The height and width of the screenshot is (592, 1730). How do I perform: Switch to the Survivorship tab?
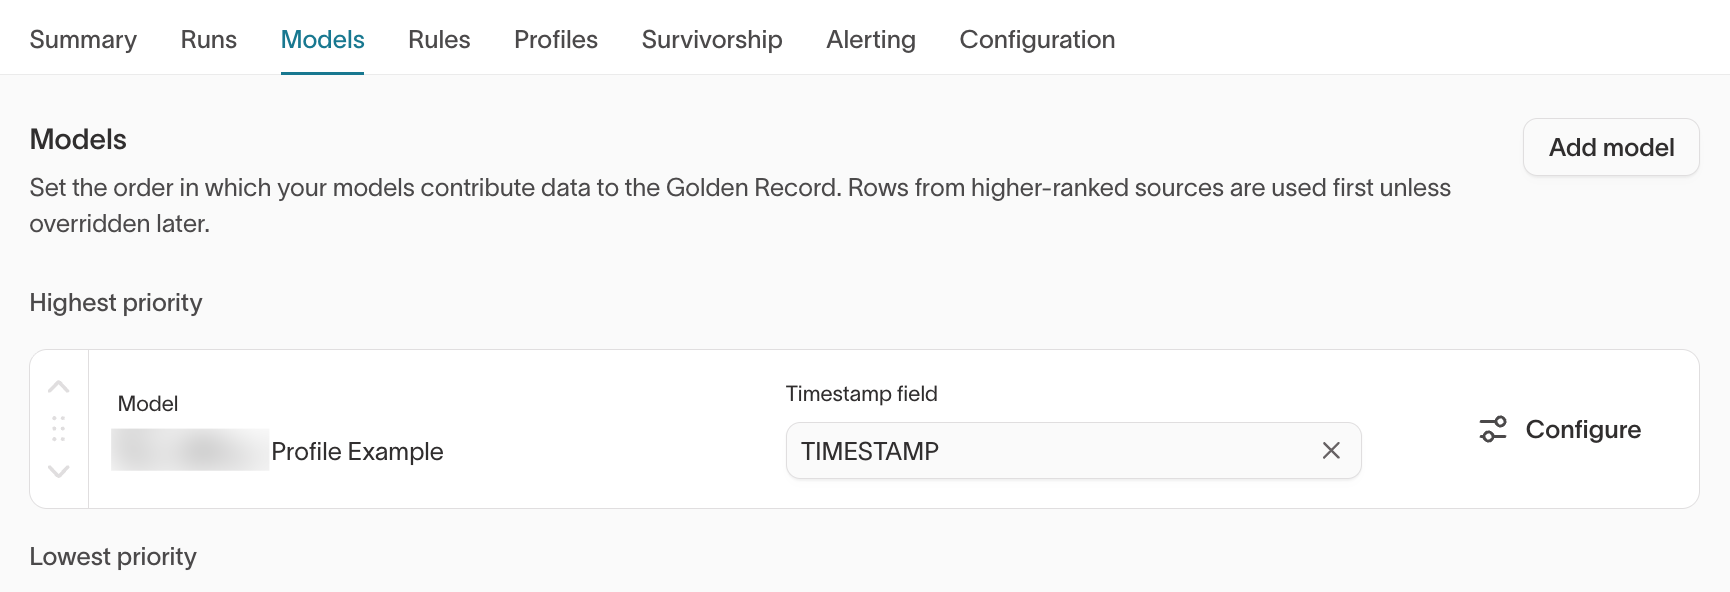pos(712,40)
